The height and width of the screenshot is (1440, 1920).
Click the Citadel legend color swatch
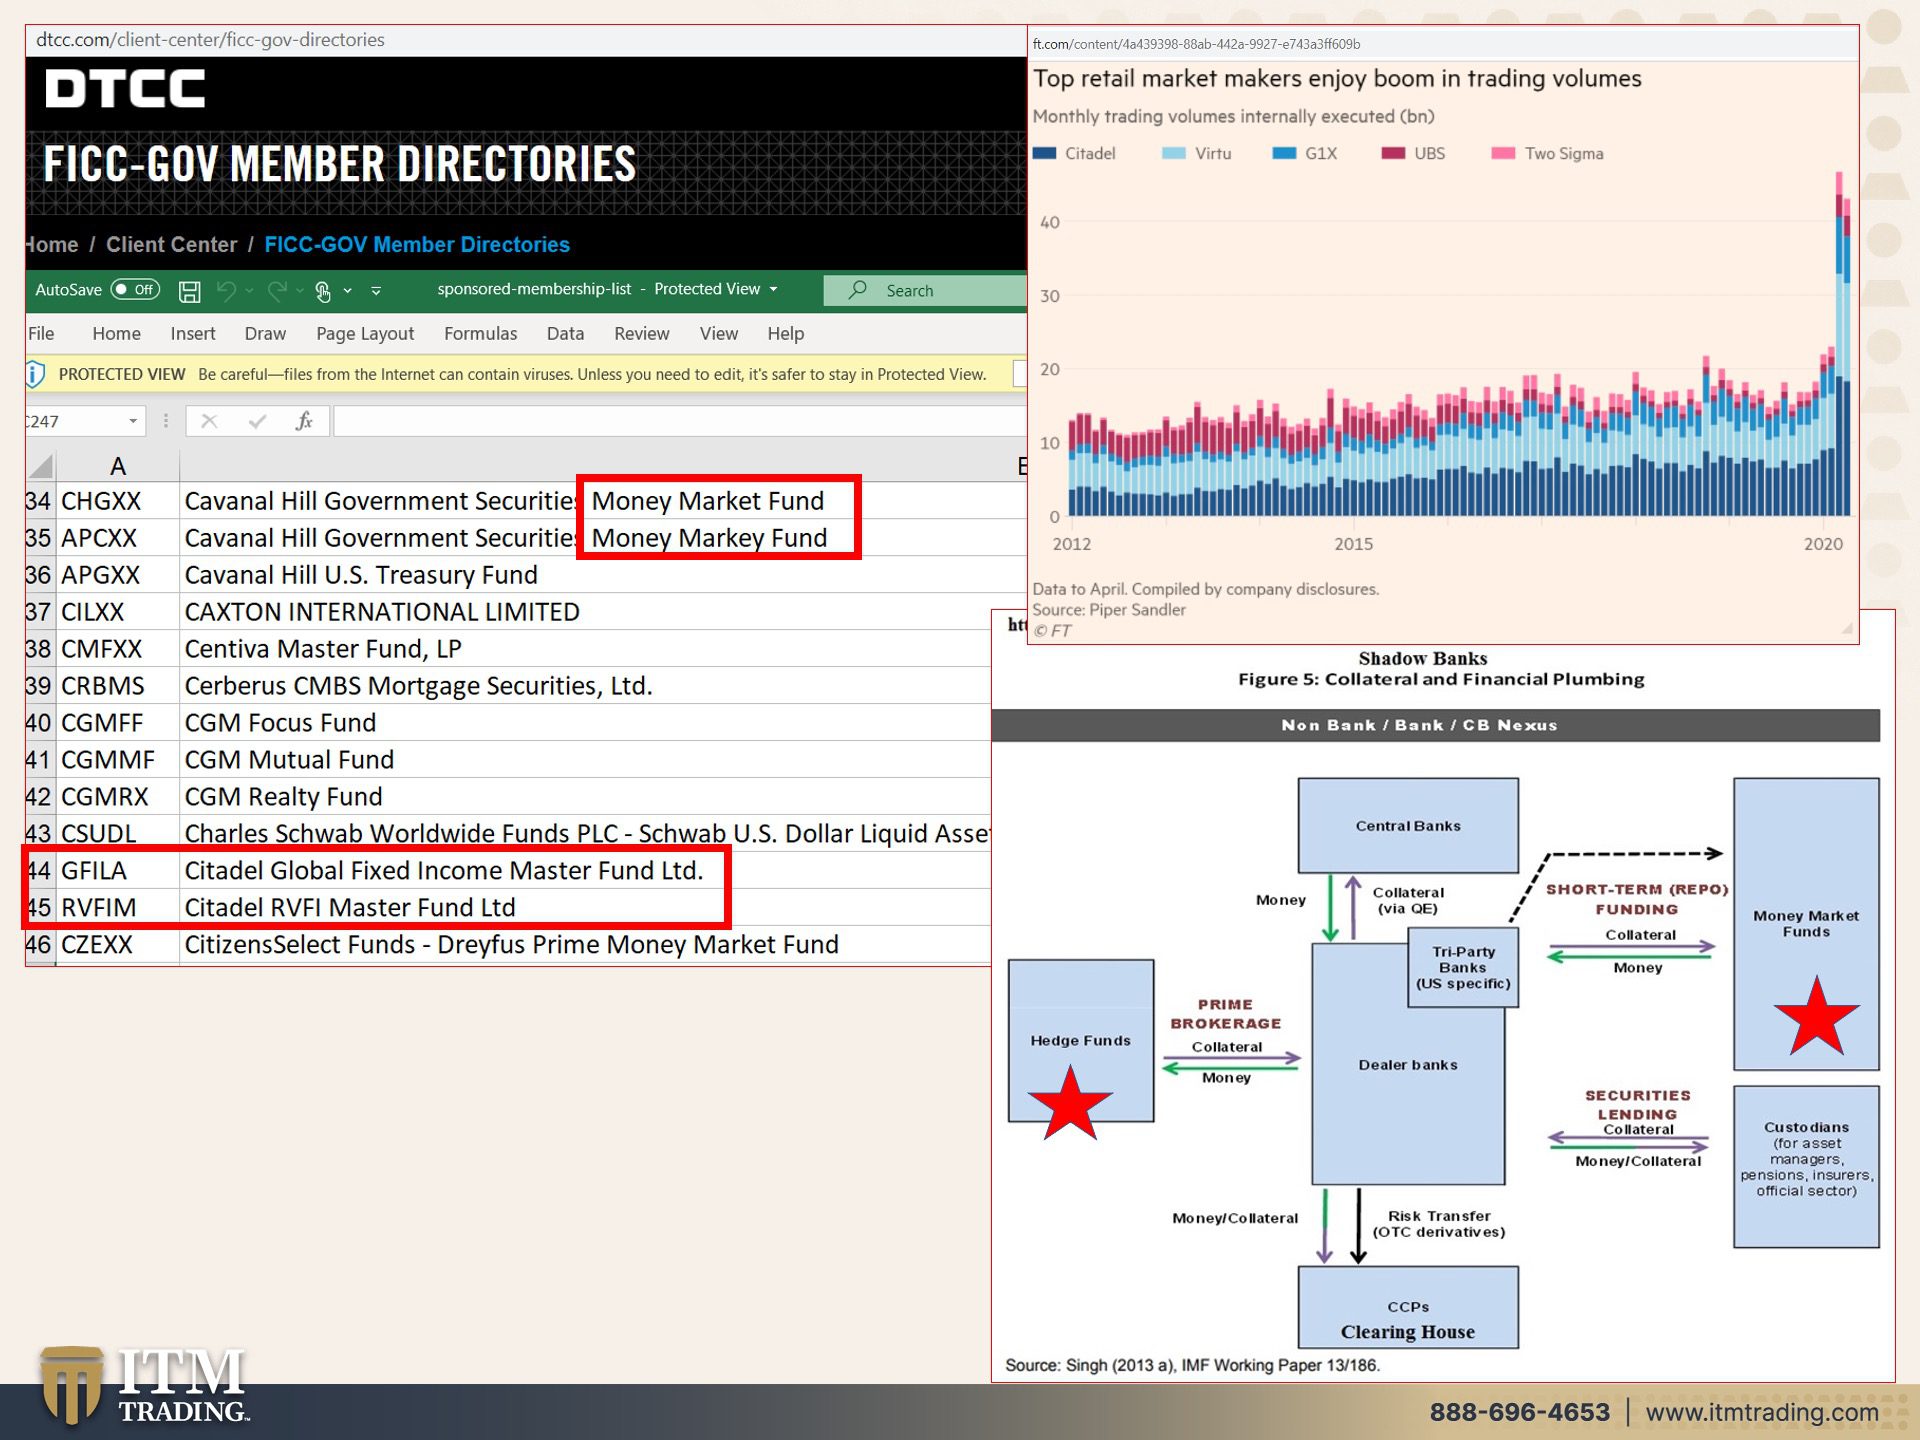(1044, 153)
